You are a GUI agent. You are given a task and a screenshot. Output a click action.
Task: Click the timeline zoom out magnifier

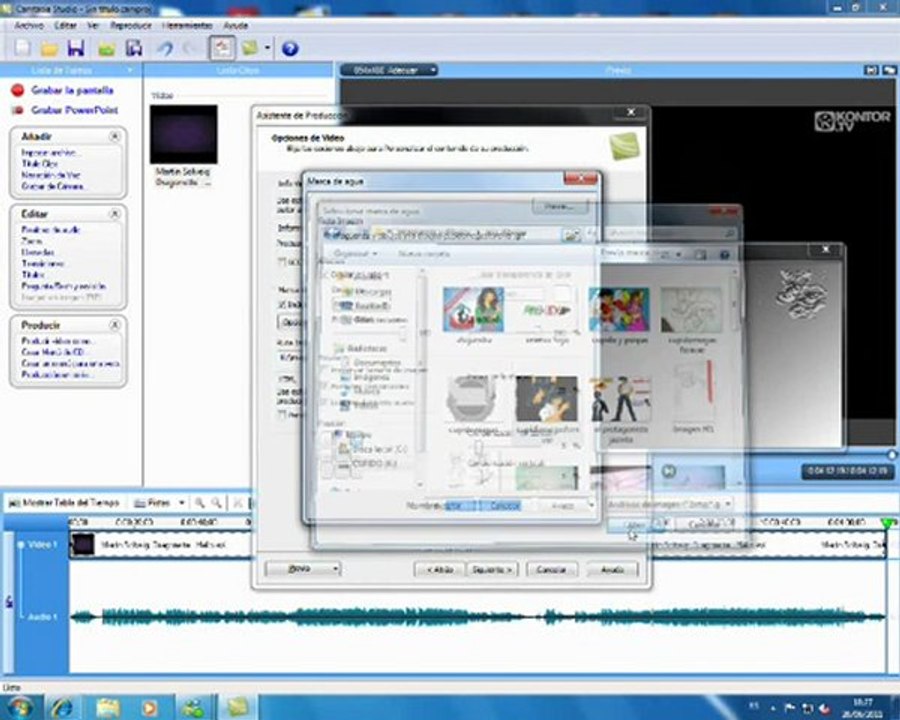(x=216, y=503)
